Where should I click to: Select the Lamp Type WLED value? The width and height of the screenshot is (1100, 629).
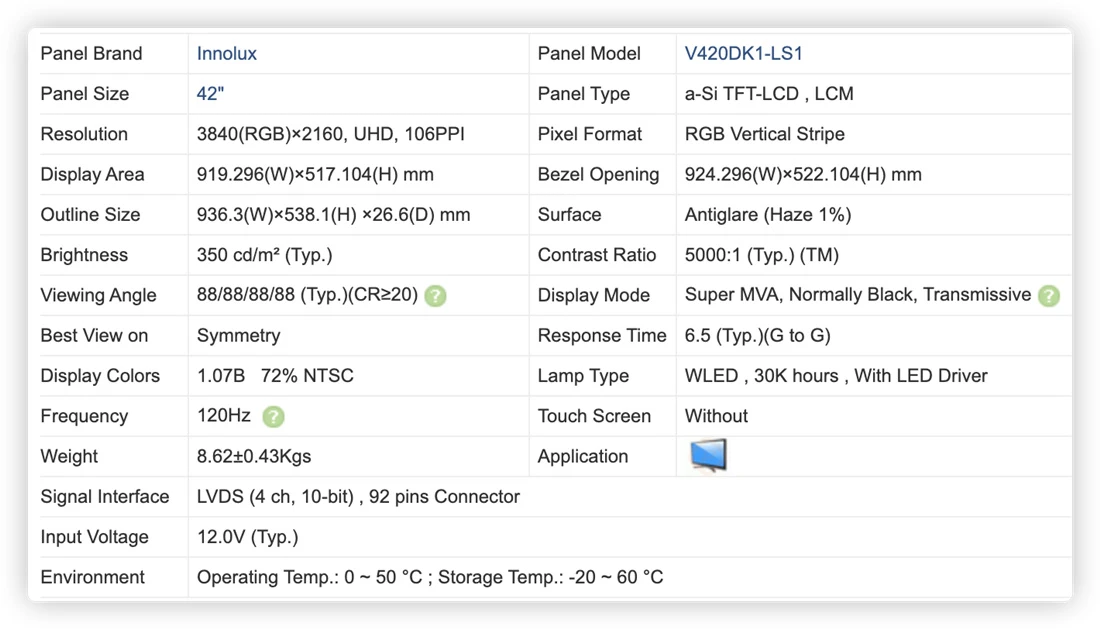(x=836, y=376)
